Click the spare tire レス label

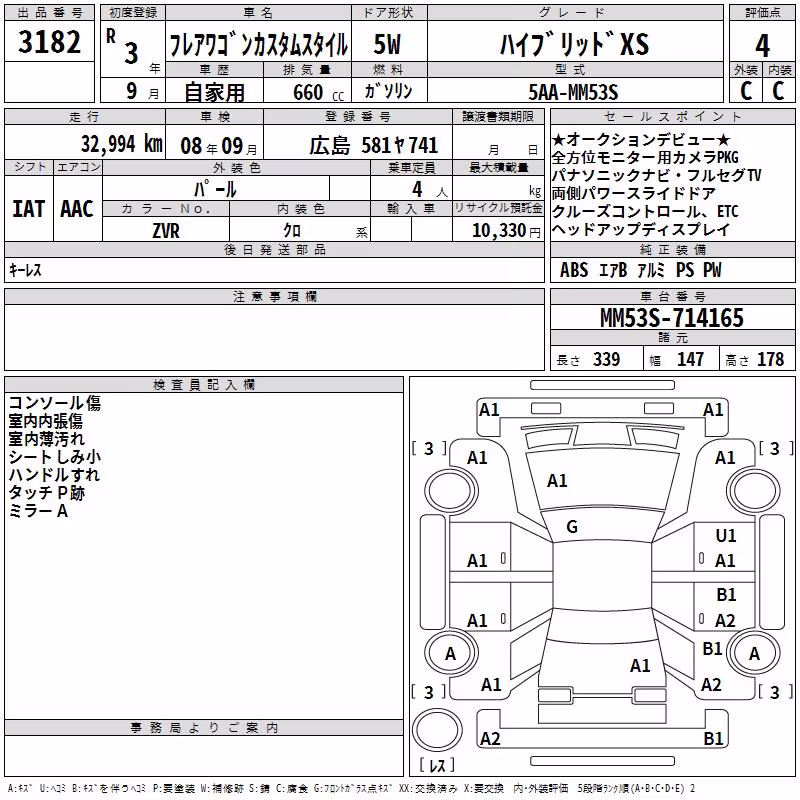coord(436,764)
